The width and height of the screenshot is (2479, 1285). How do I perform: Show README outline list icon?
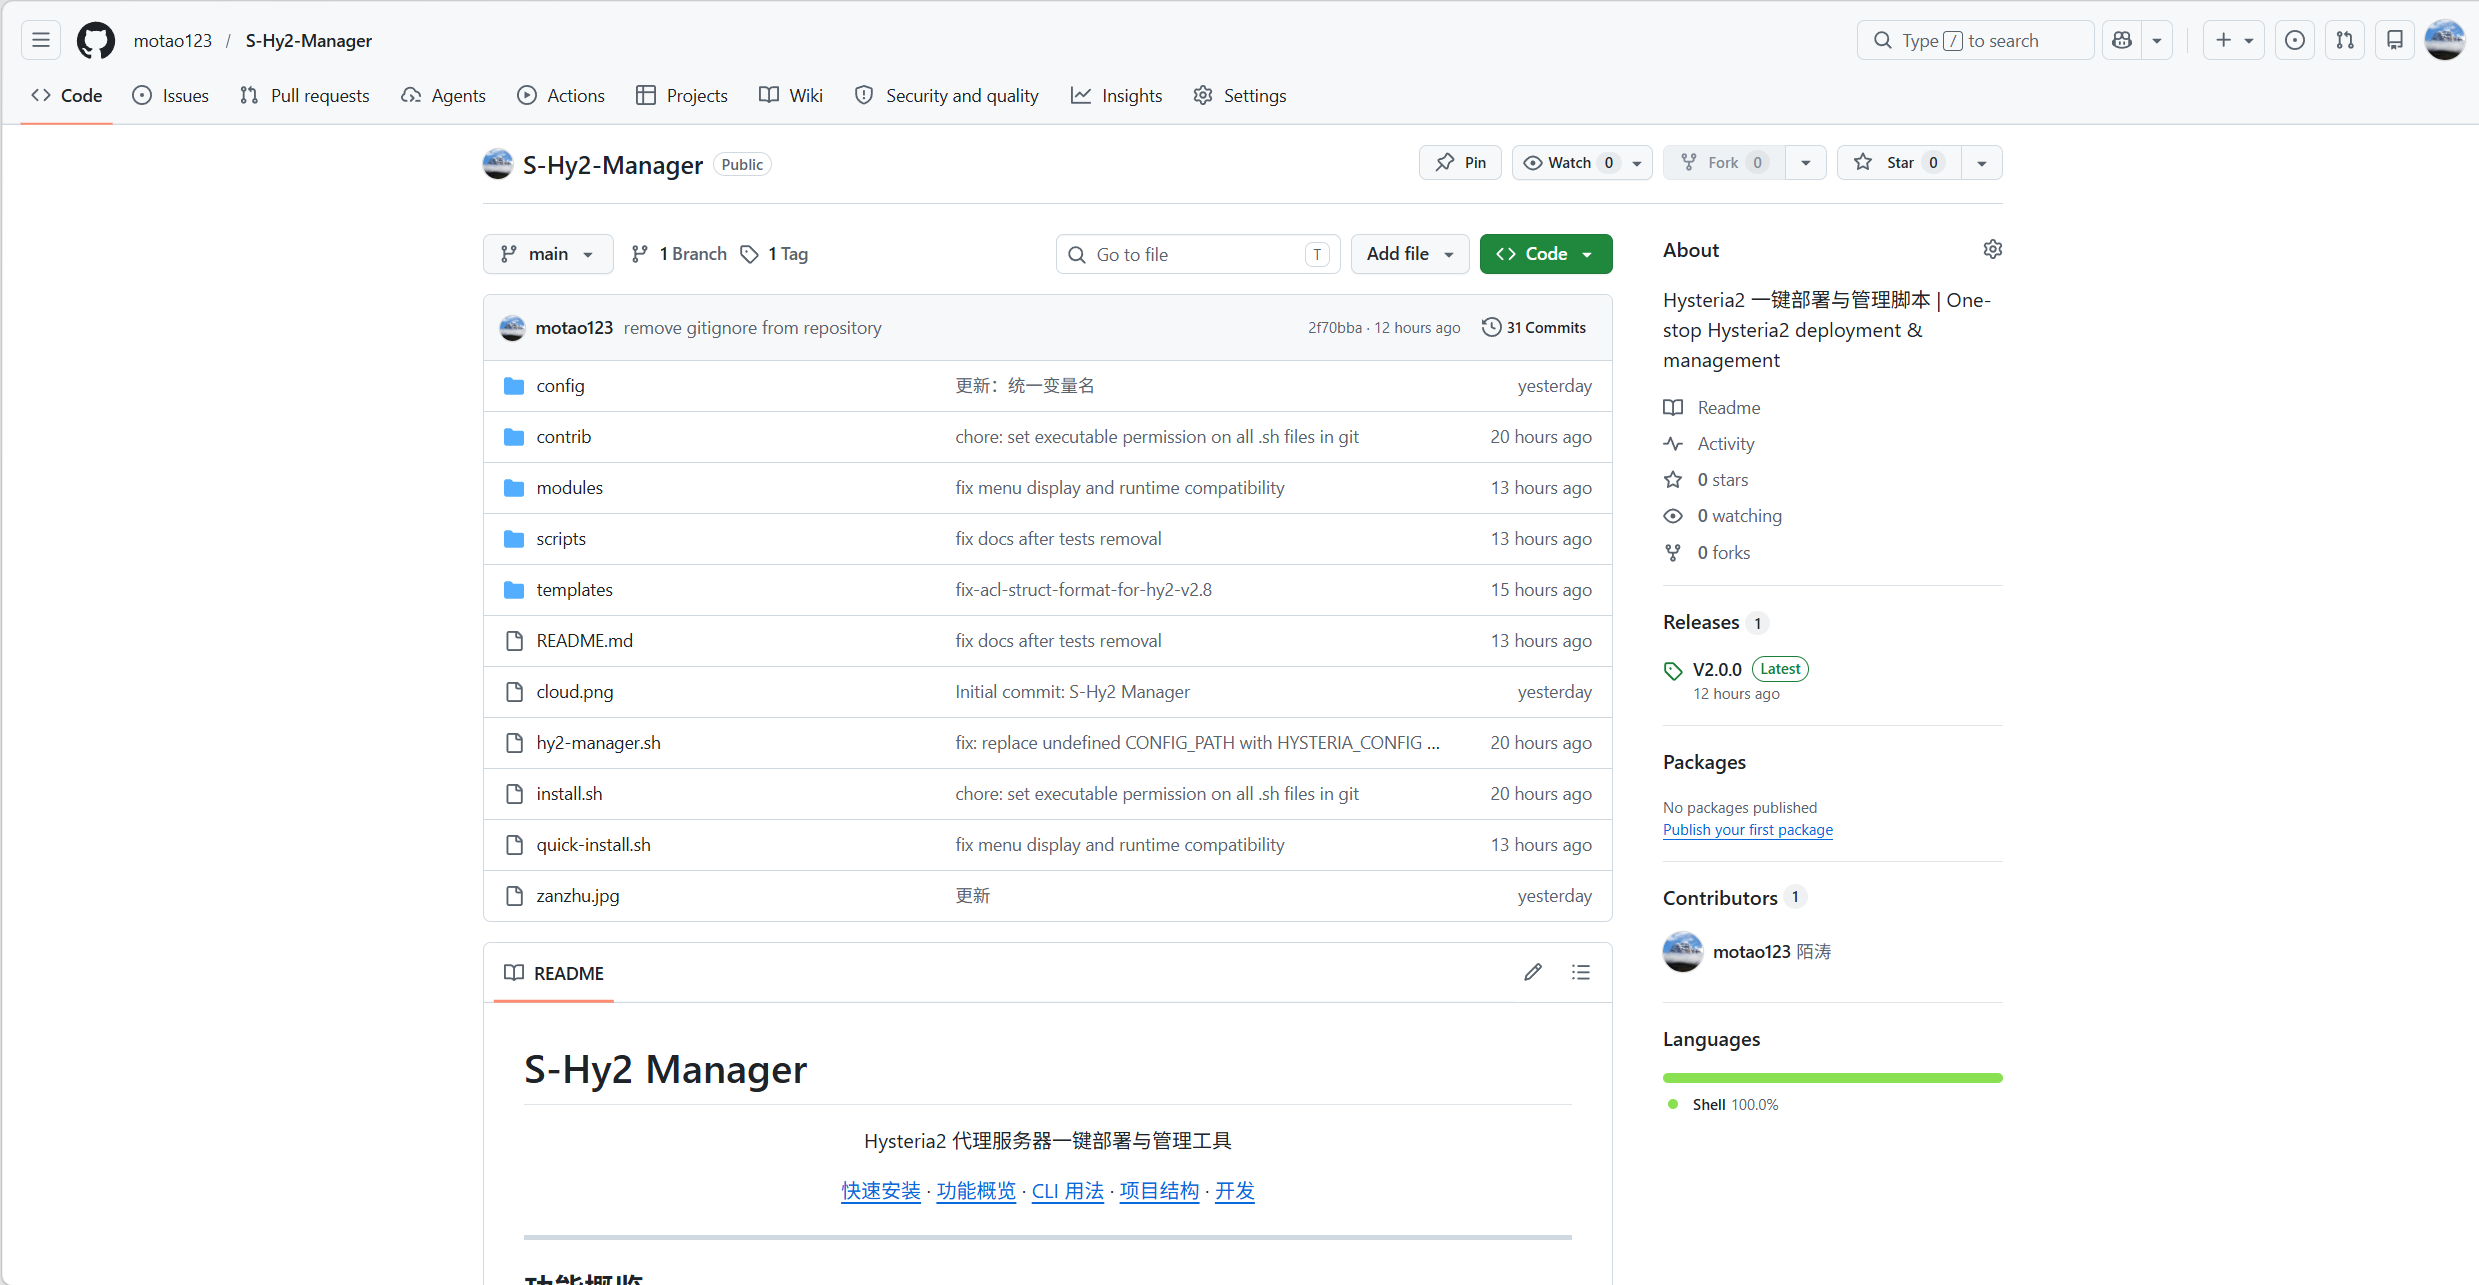click(x=1580, y=972)
